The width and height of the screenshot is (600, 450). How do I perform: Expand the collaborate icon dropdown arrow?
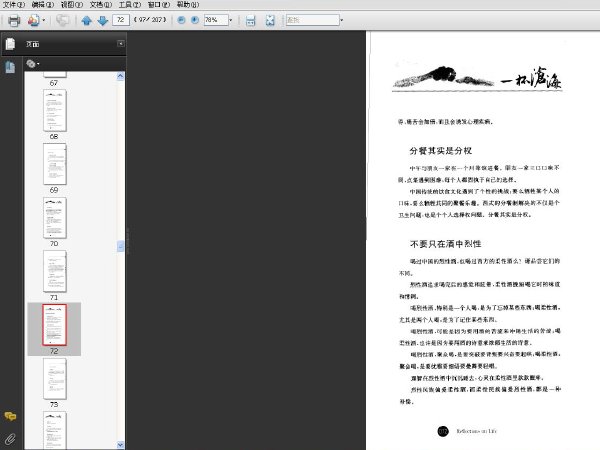click(x=44, y=20)
